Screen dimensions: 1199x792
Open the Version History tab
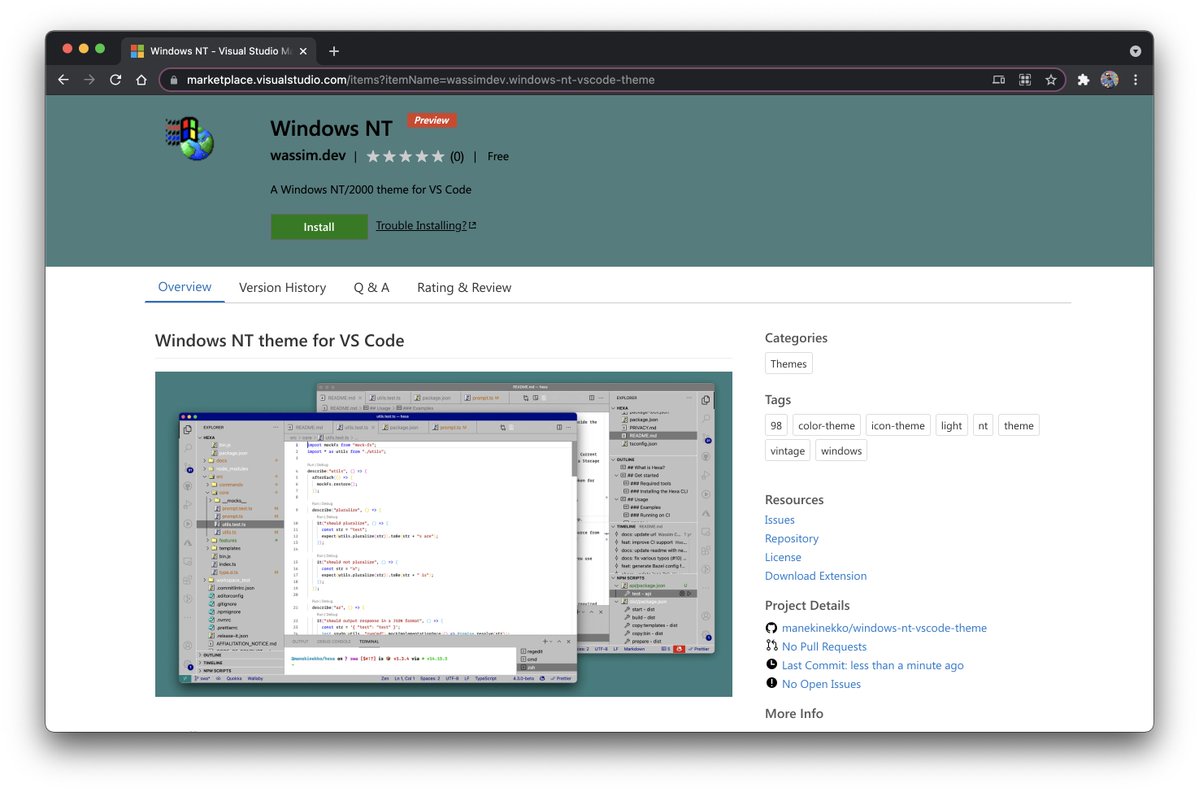point(282,287)
